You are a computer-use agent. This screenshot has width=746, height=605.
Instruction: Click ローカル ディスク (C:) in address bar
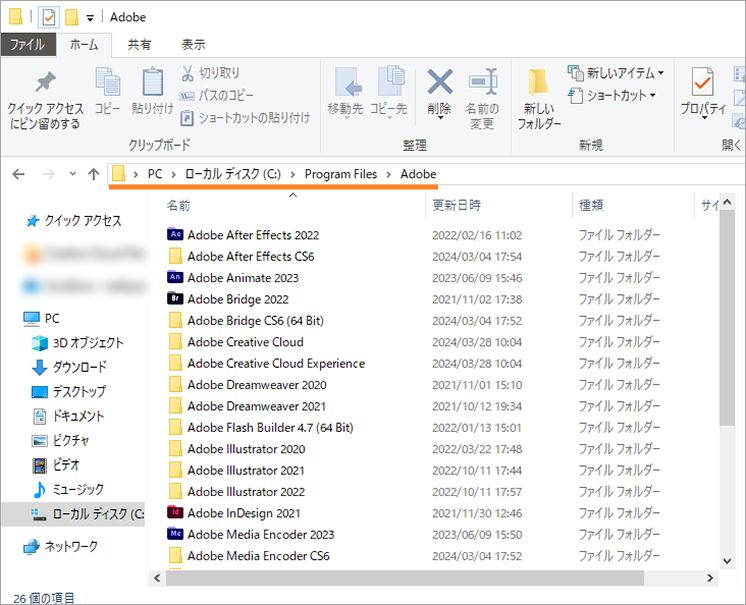pyautogui.click(x=233, y=174)
